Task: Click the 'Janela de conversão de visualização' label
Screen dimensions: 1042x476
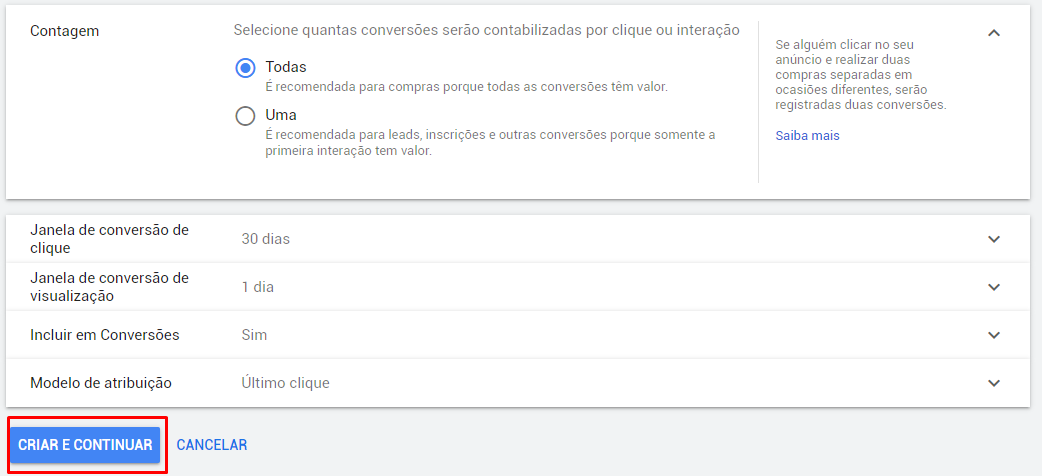Action: [110, 287]
